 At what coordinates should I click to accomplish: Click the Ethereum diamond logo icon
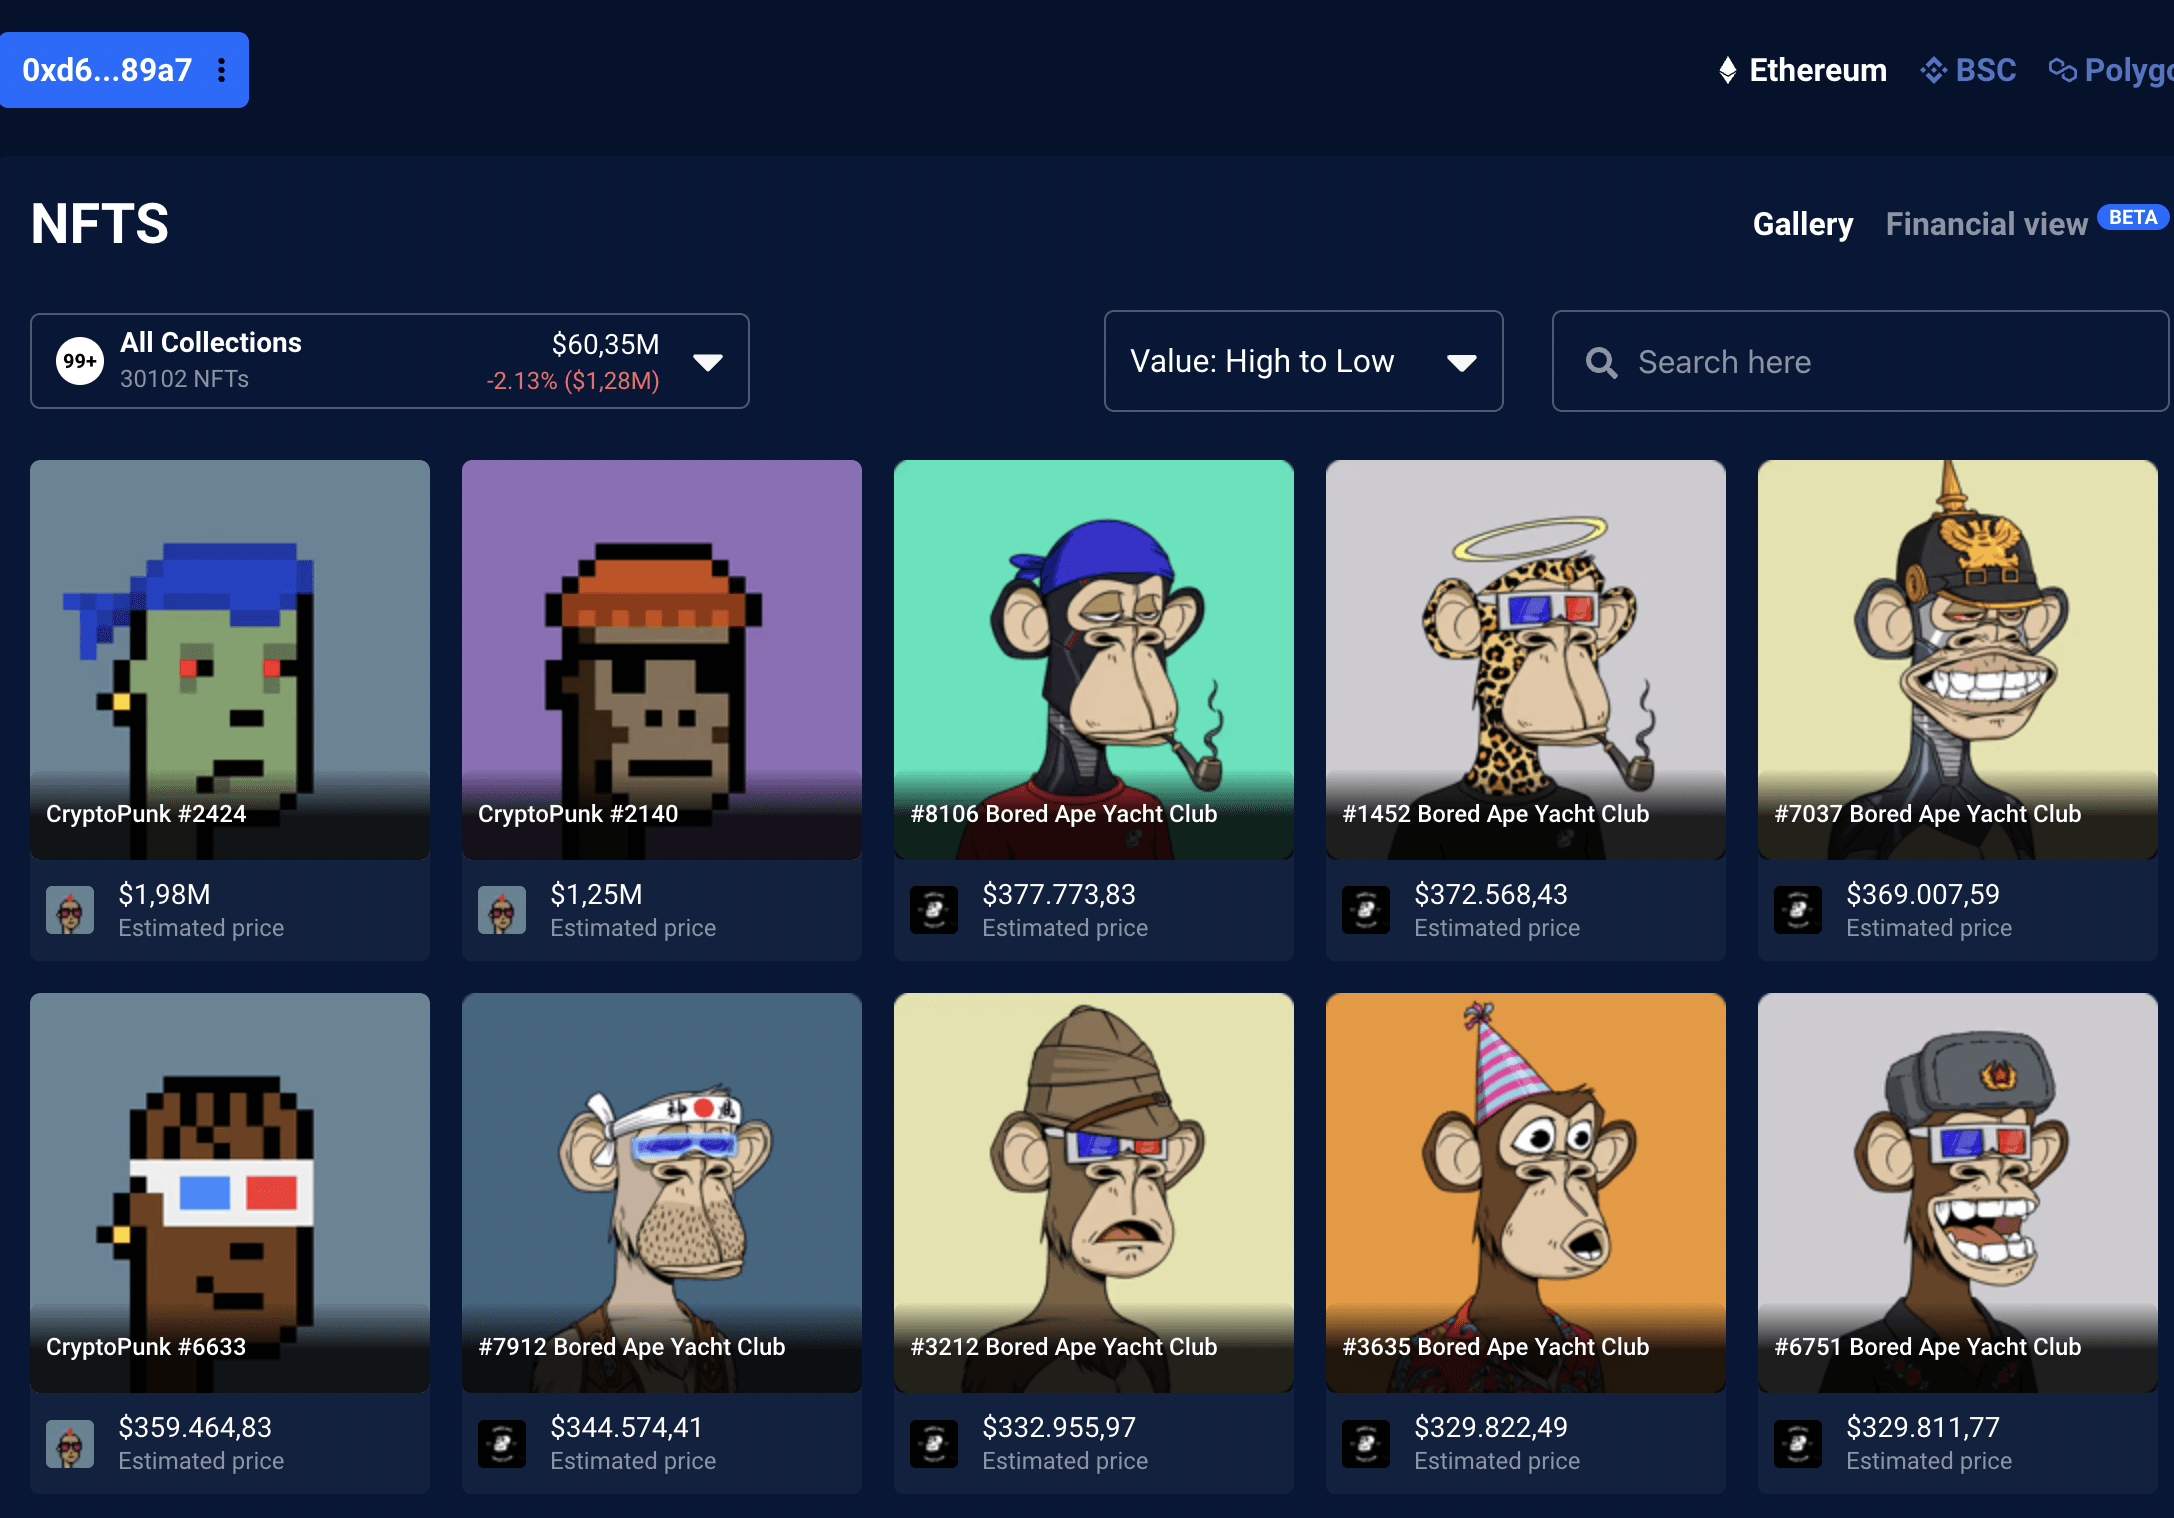[1727, 70]
